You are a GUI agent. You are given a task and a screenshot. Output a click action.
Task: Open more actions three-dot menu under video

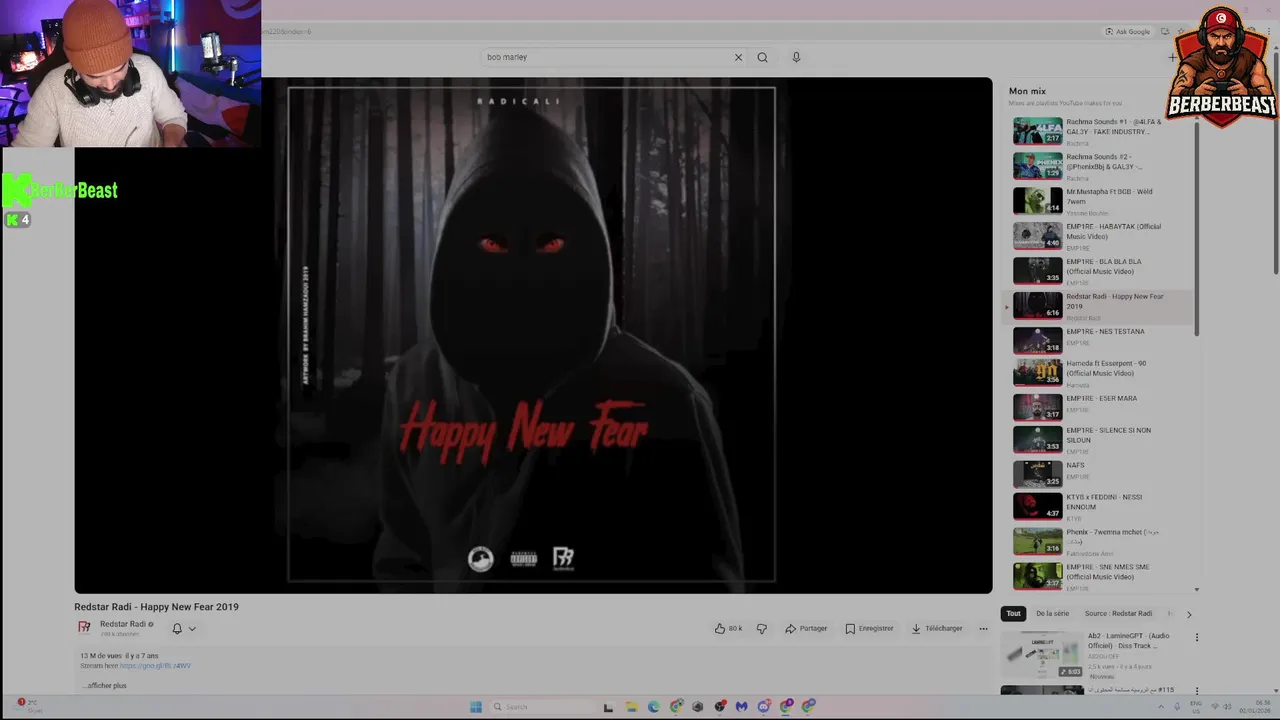click(983, 629)
